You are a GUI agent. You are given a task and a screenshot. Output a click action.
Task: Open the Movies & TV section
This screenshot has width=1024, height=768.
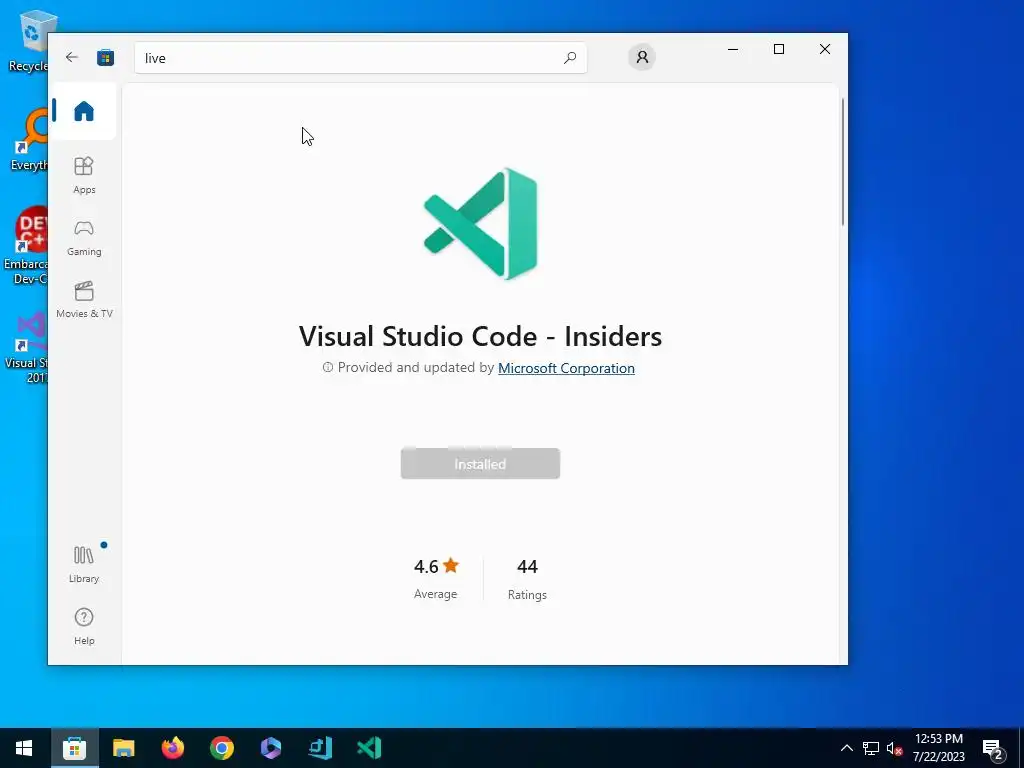point(84,300)
